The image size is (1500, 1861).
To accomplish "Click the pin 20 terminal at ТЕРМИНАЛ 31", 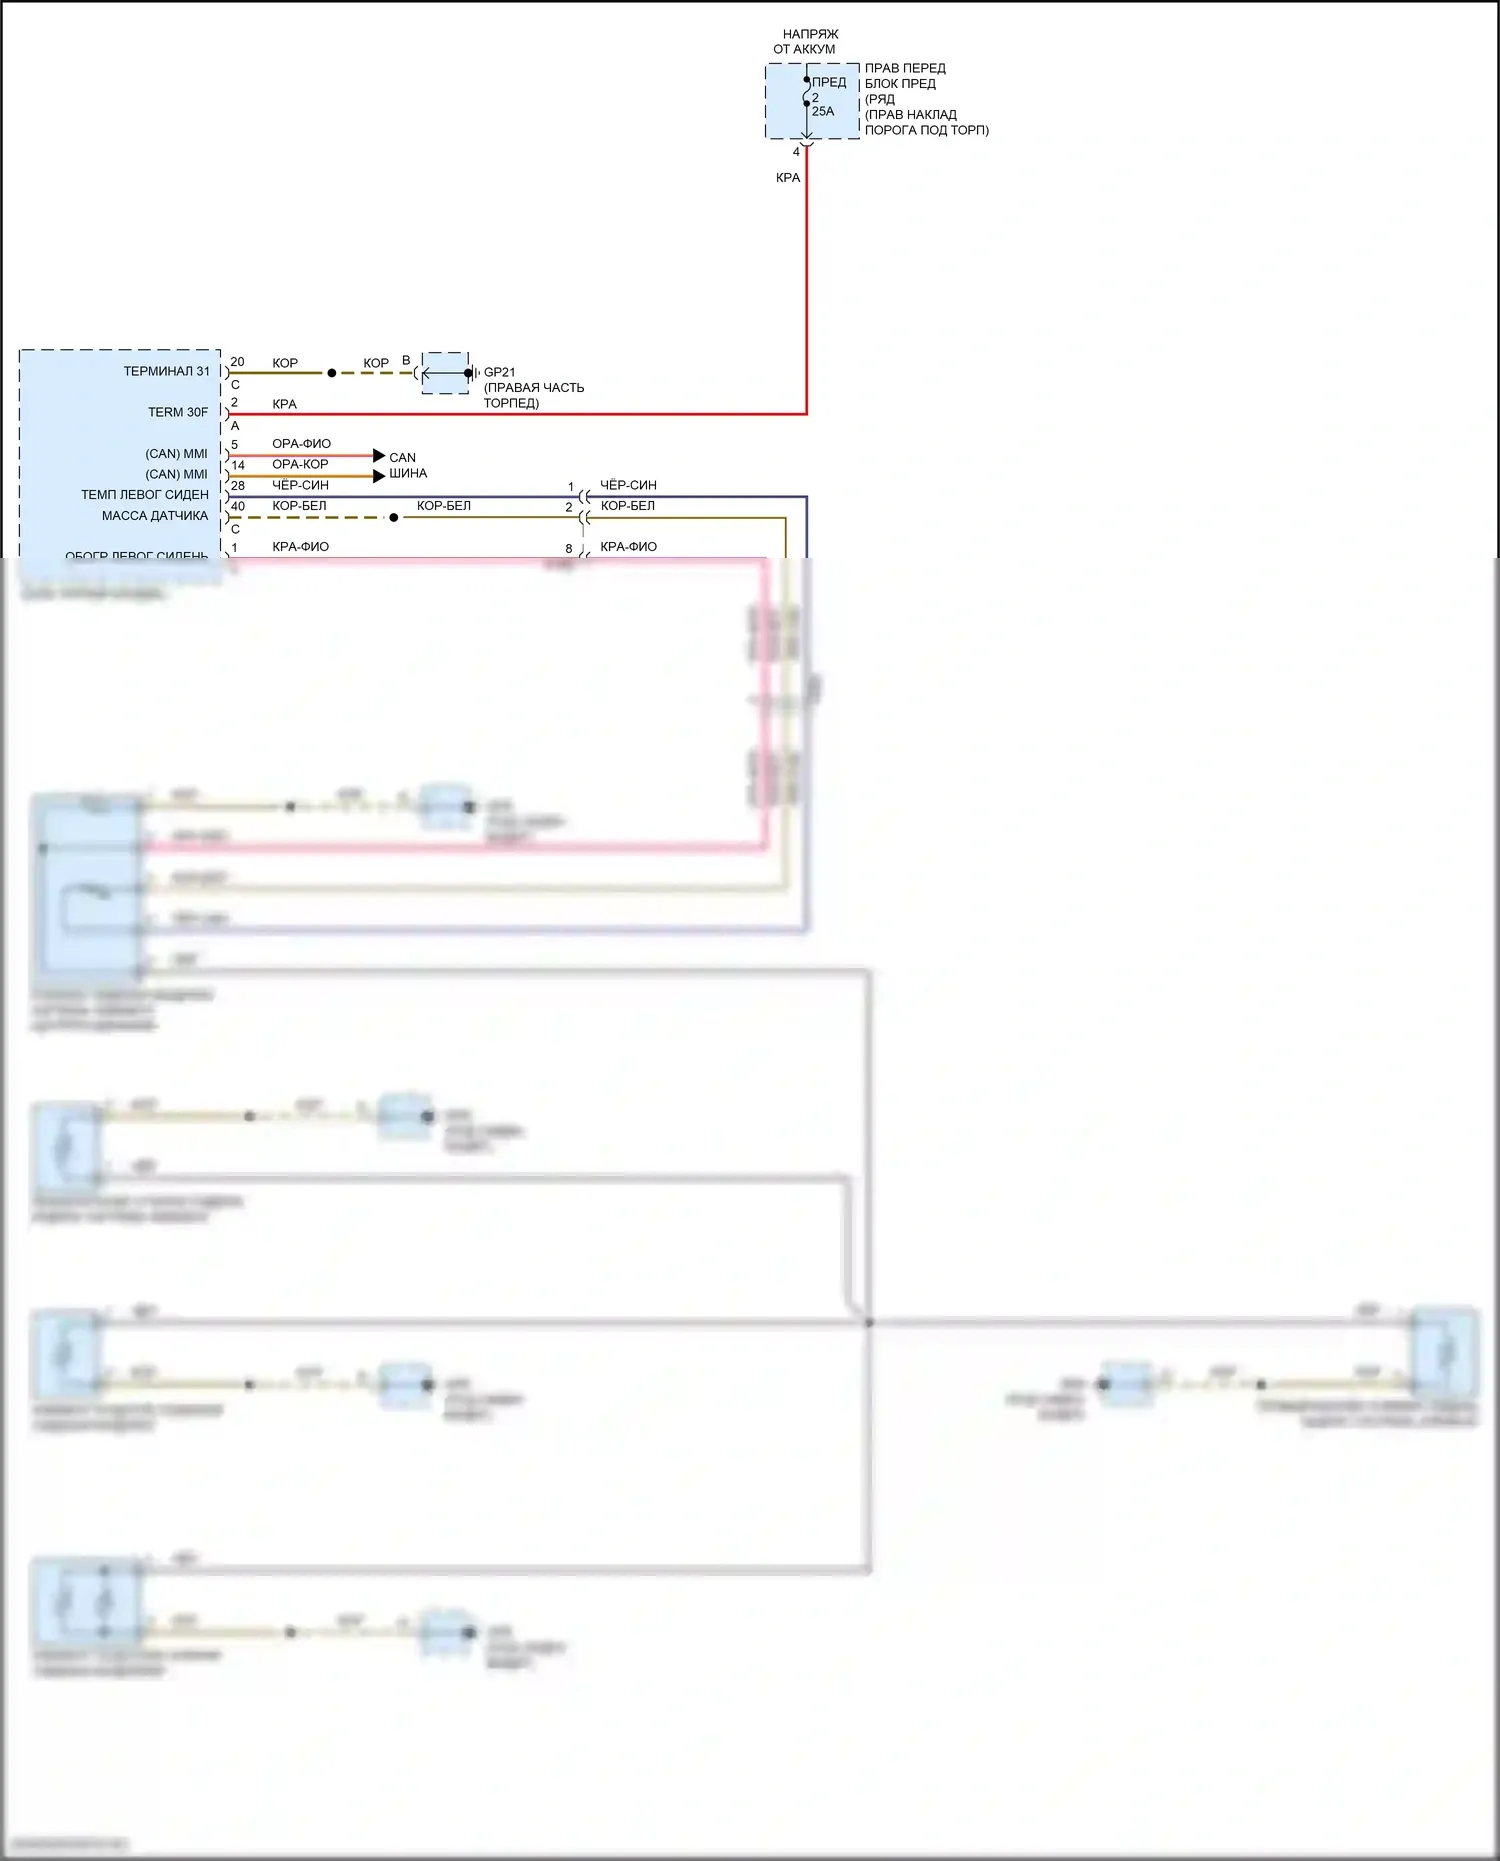I will [228, 372].
